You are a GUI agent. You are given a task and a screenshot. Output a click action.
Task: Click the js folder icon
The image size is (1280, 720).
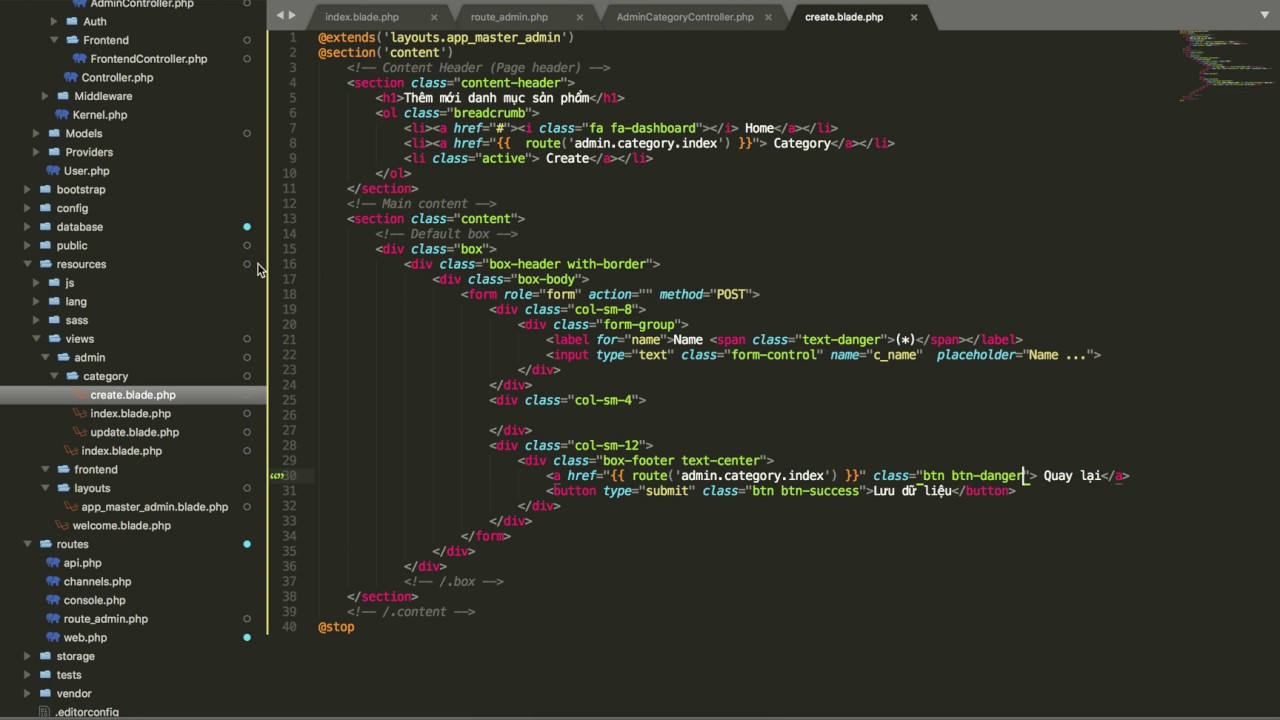(x=54, y=283)
